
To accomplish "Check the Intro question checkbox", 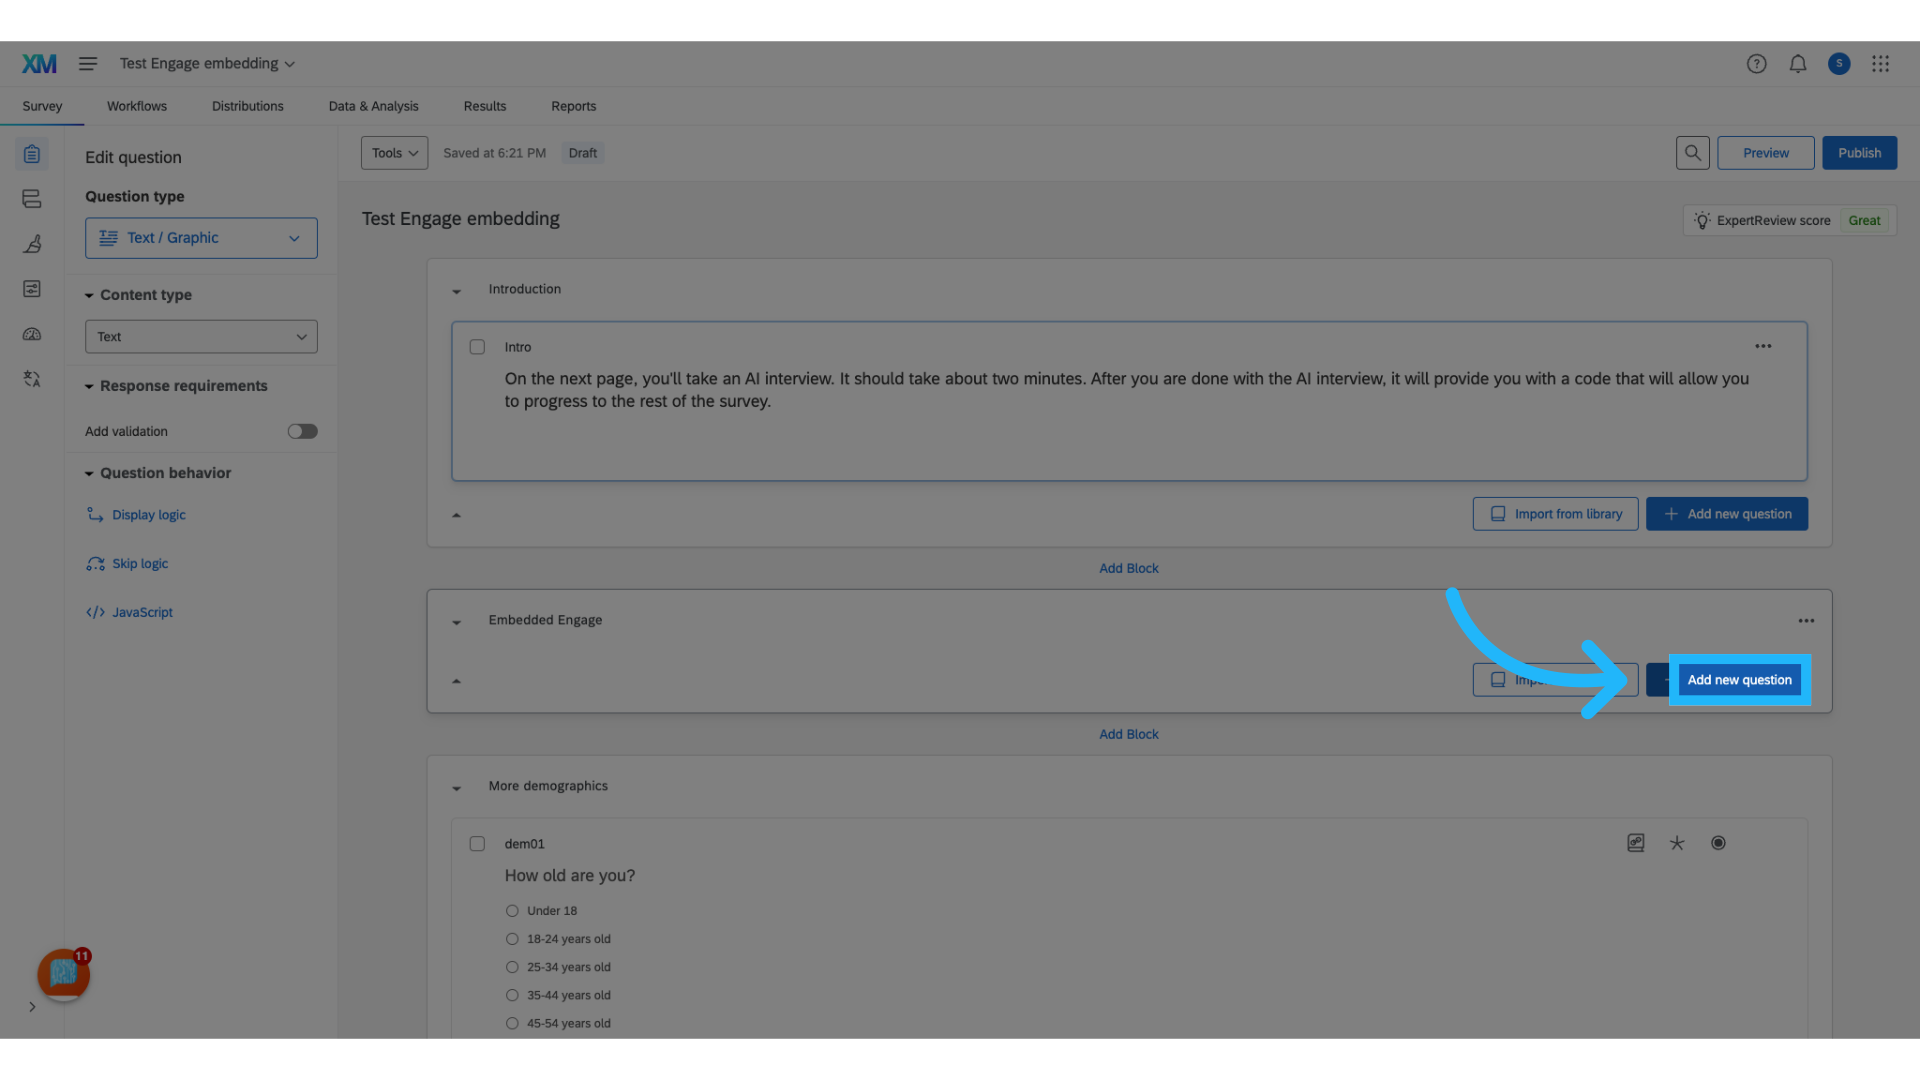I will coord(477,347).
